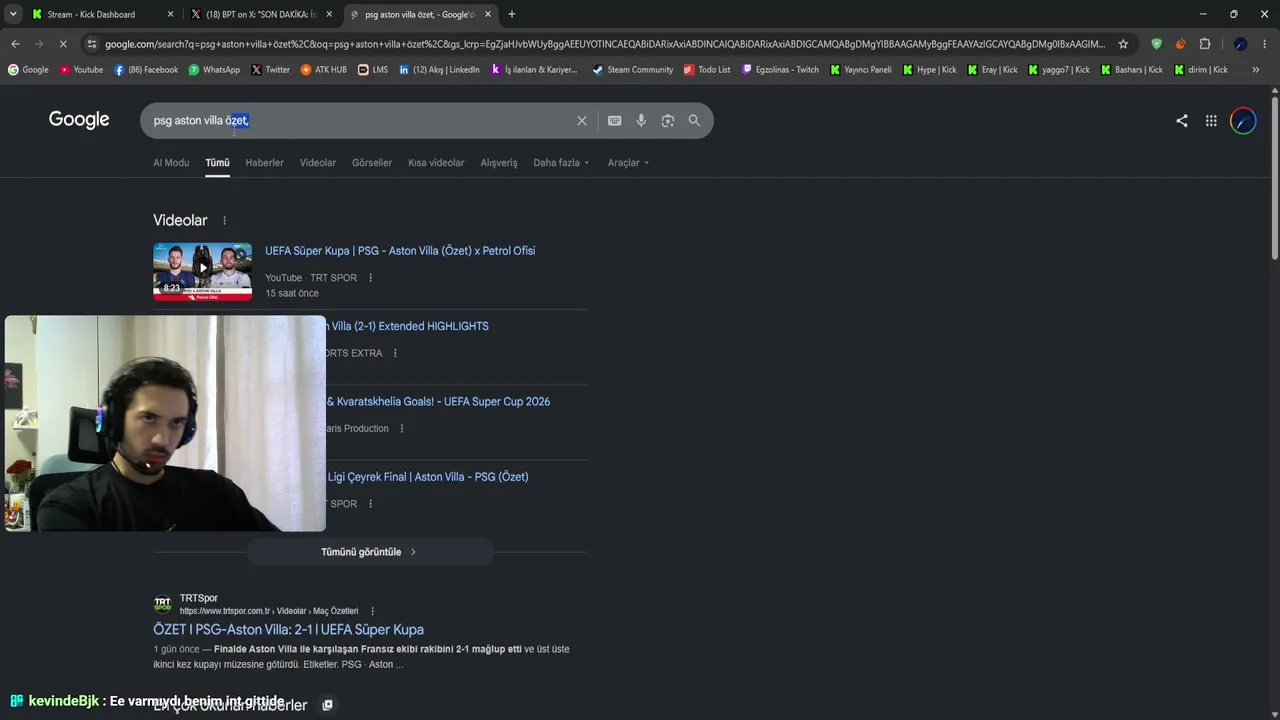Open the TRTSpor site icon result

[x=162, y=604]
